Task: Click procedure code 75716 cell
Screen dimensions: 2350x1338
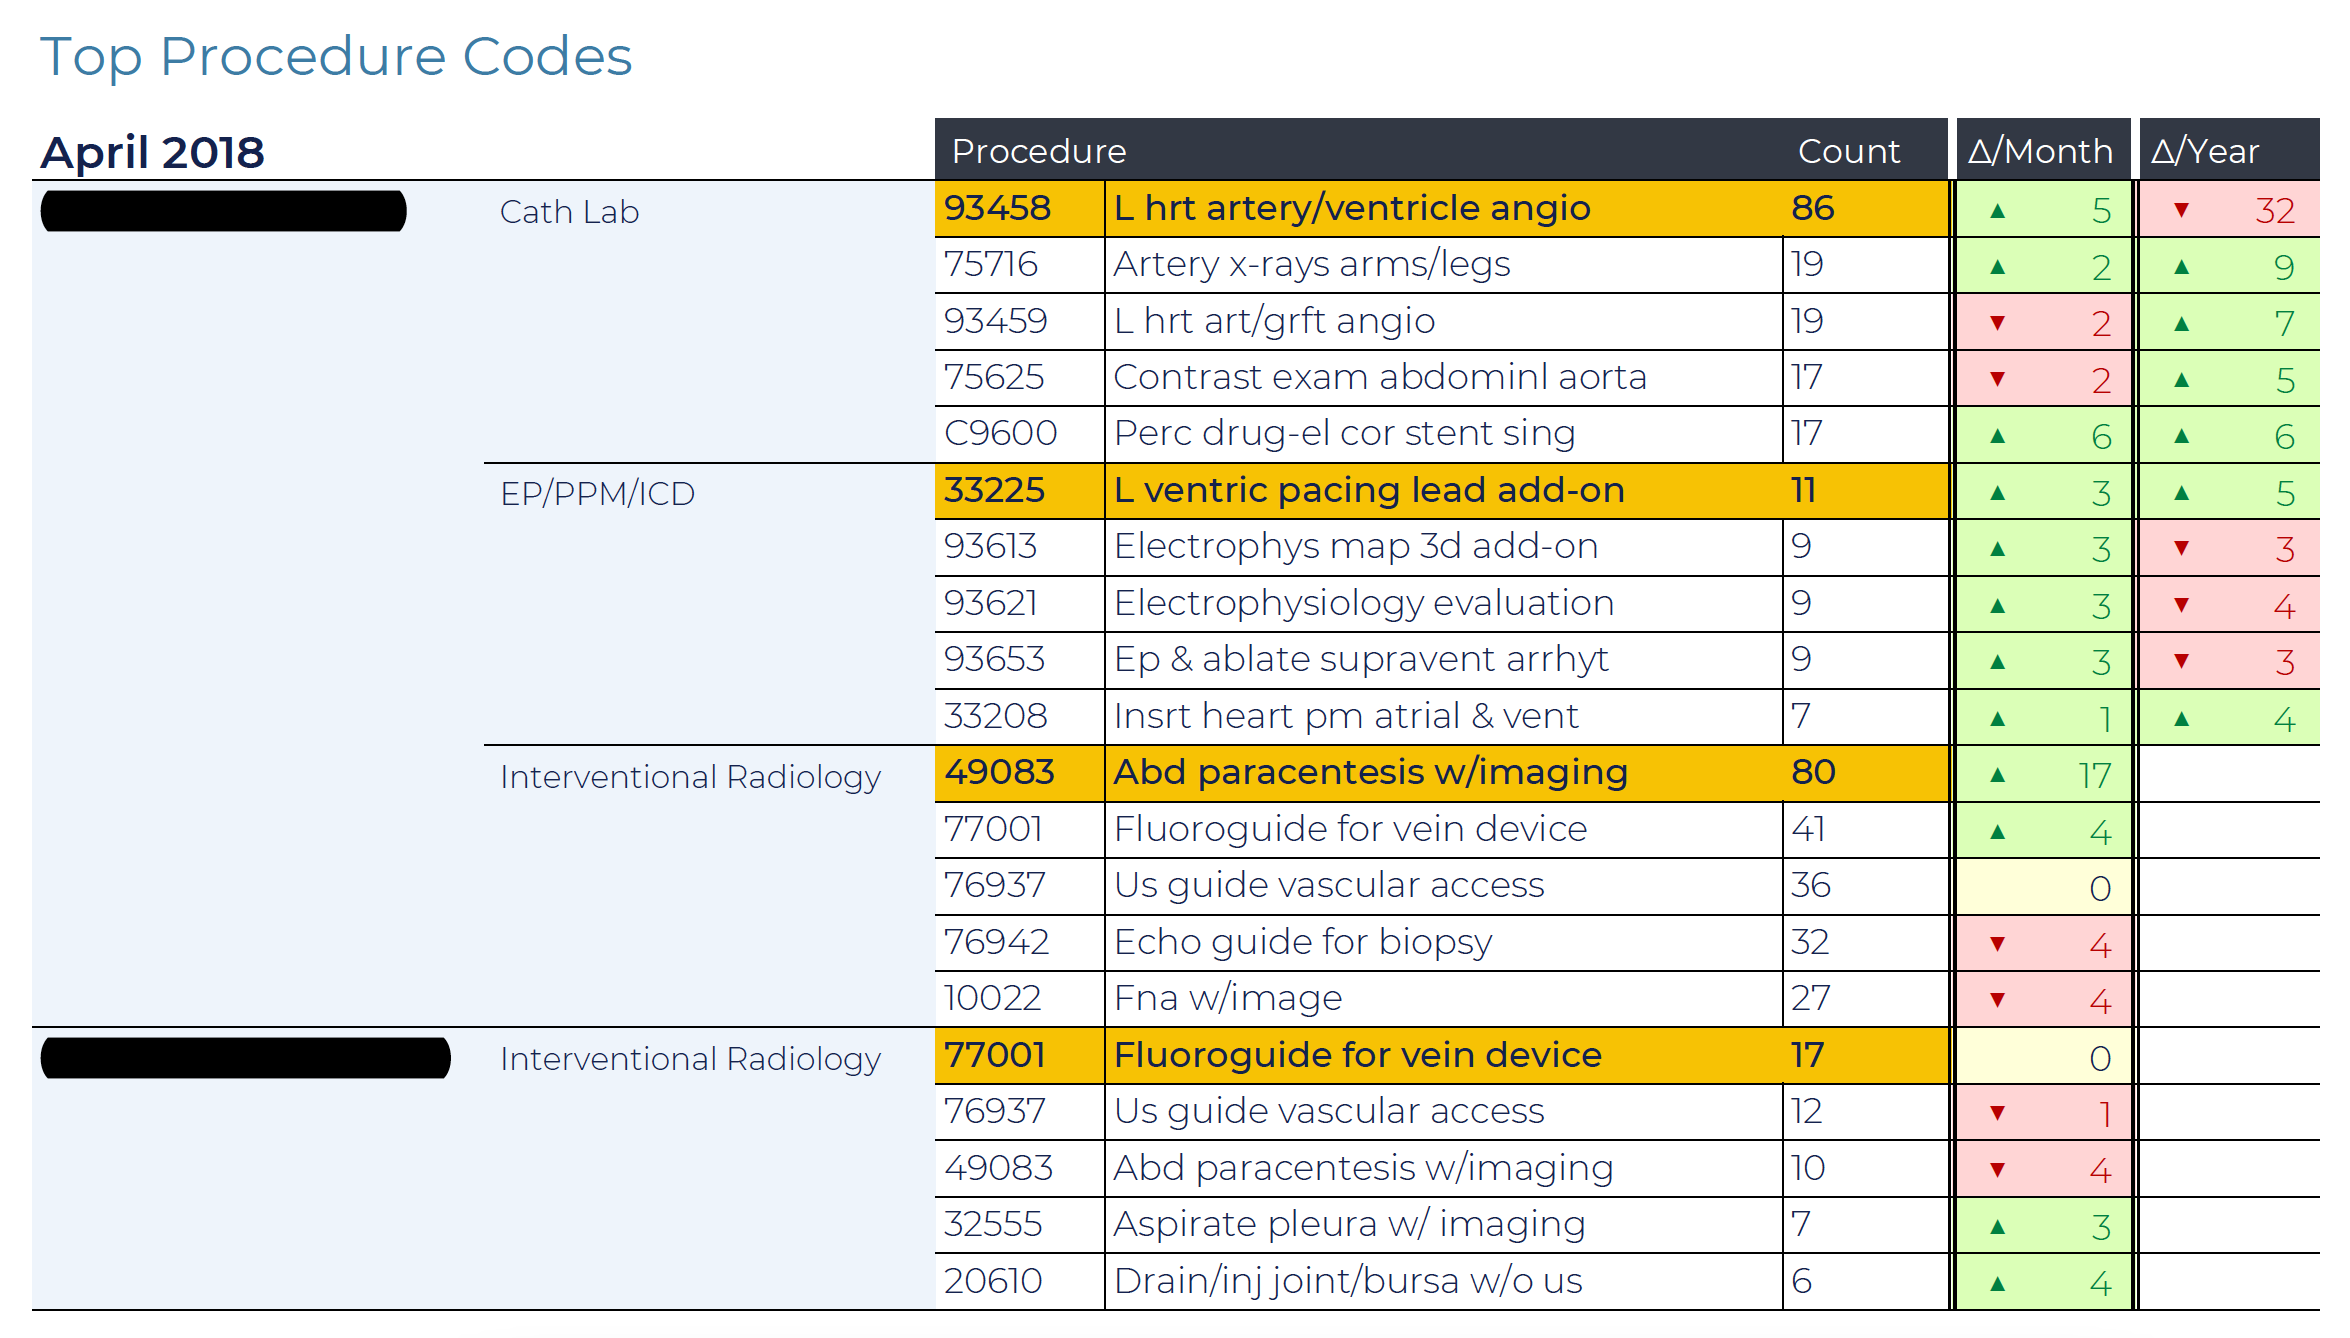Action: tap(991, 264)
